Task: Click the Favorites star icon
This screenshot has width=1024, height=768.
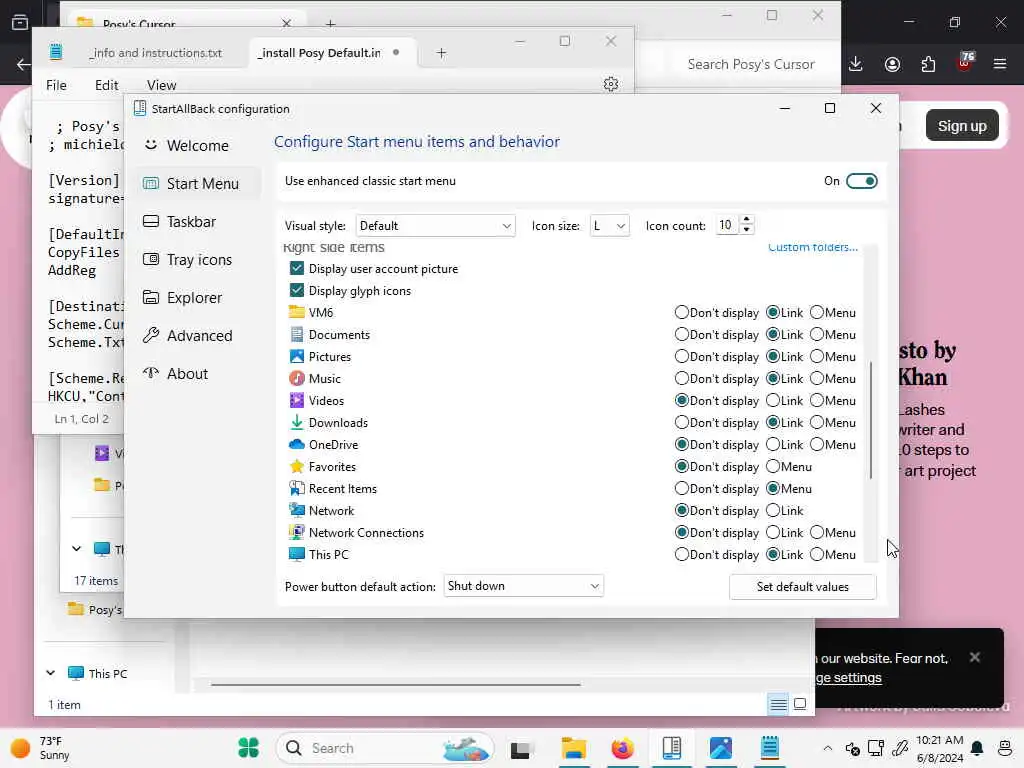Action: tap(296, 466)
